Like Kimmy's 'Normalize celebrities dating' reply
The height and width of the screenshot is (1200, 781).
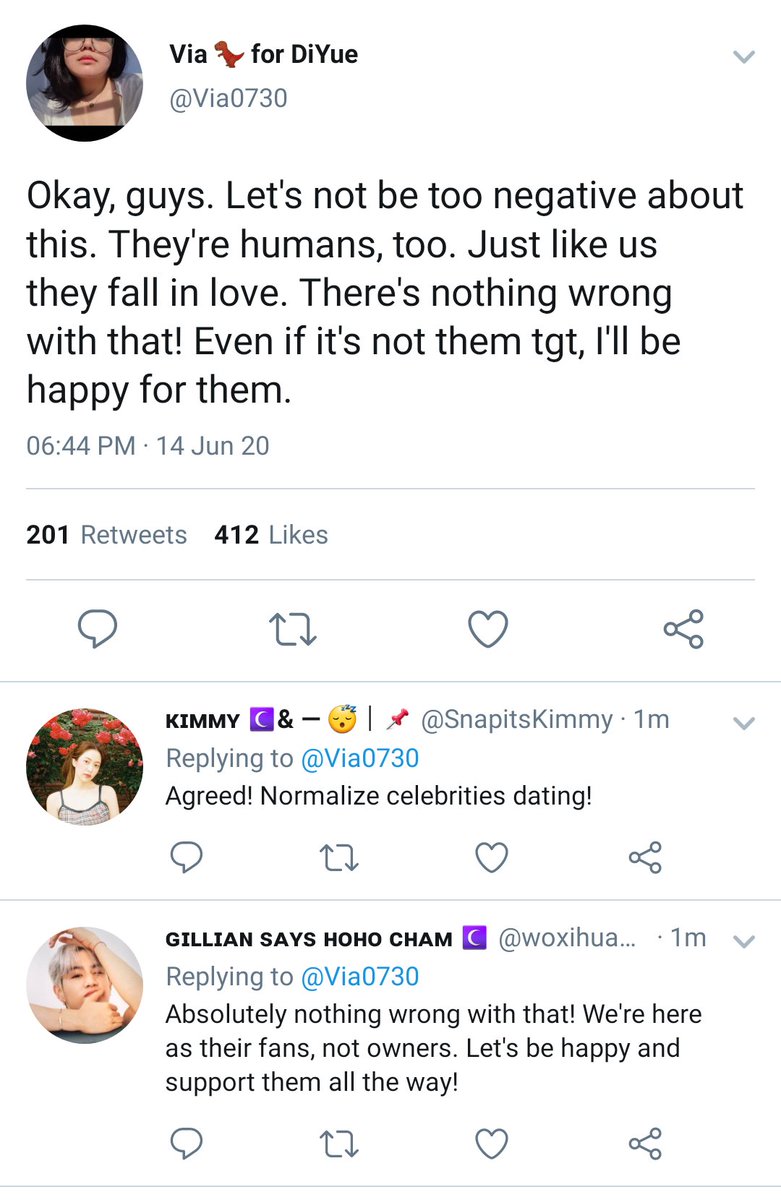click(491, 858)
